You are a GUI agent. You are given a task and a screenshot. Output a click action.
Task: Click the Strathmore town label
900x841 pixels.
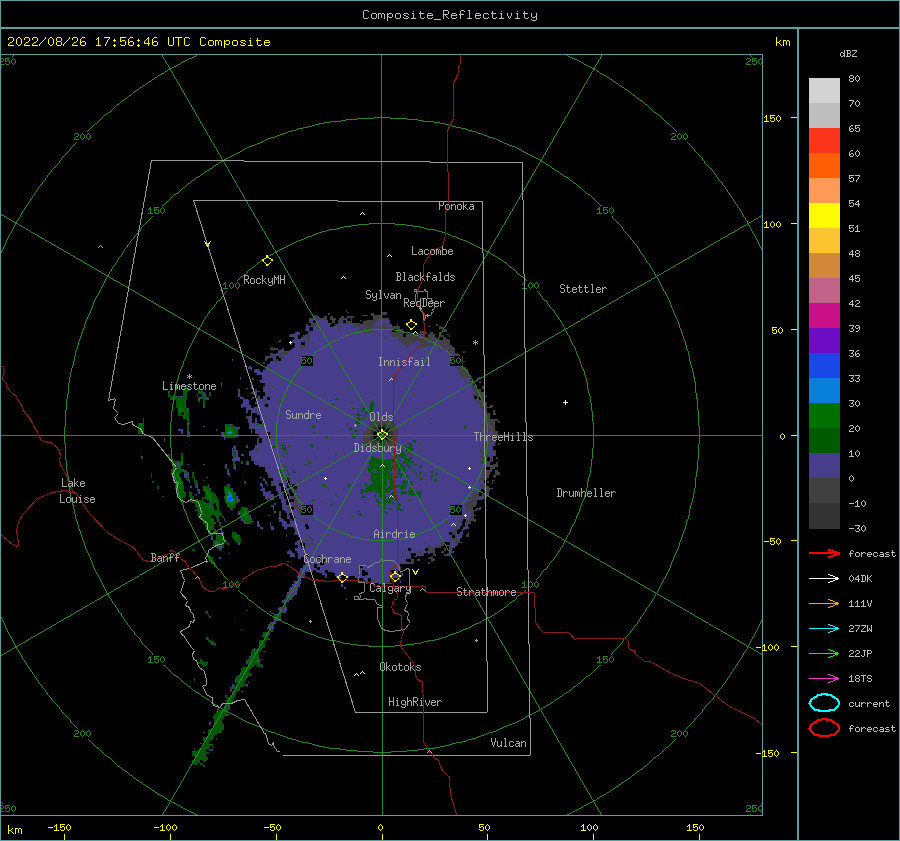(486, 592)
